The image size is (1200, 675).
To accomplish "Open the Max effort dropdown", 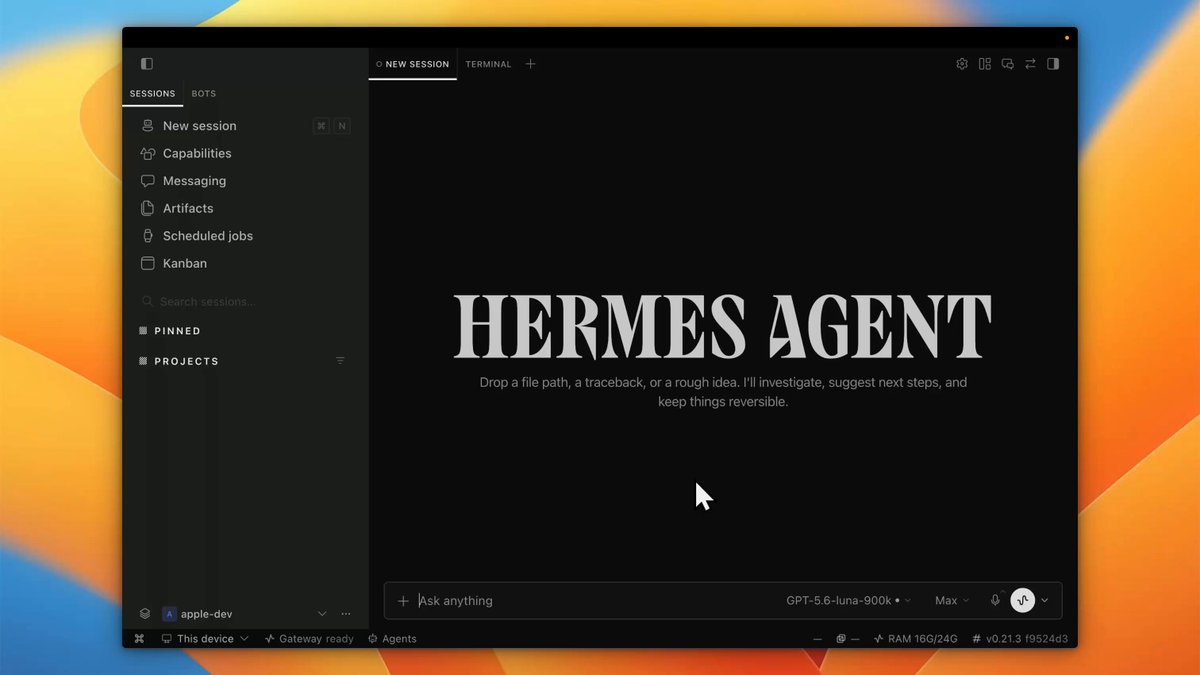I will (x=952, y=601).
